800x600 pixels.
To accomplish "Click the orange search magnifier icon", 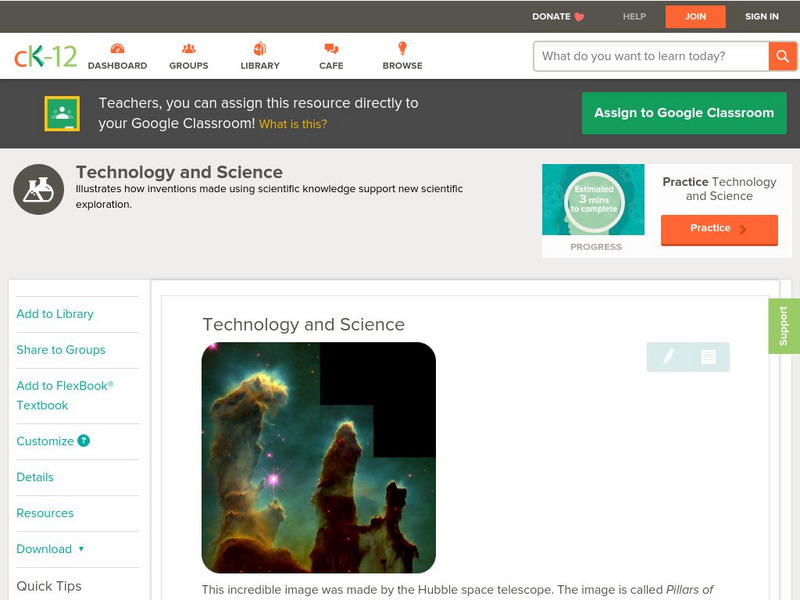I will 782,56.
